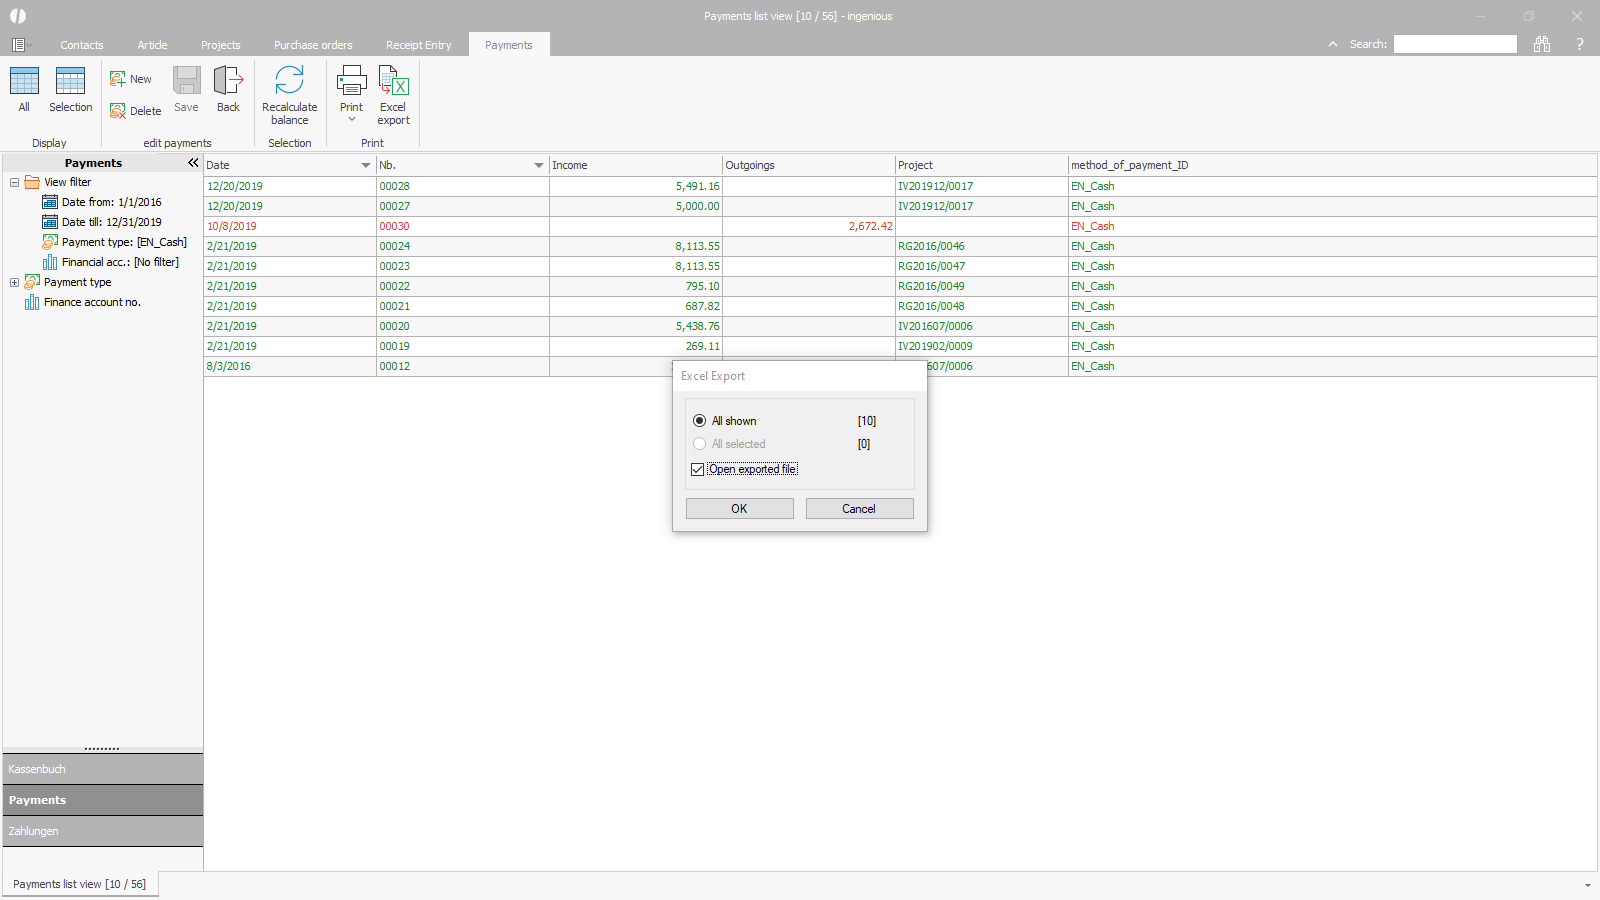
Task: Uncheck Open exported file checkbox
Action: (x=698, y=469)
